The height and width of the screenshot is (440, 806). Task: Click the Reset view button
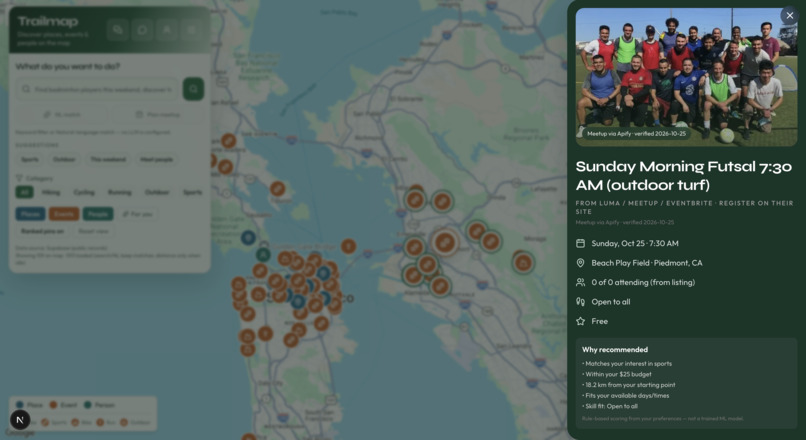coord(93,231)
